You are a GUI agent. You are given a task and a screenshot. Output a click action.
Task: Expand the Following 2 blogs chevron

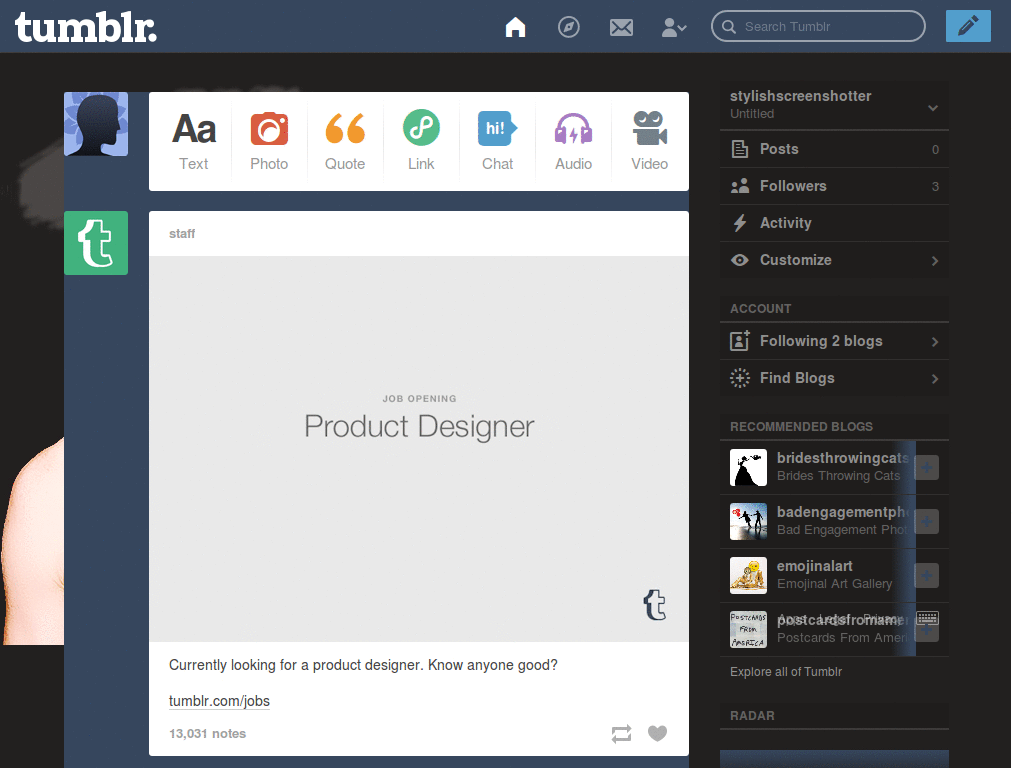(935, 342)
